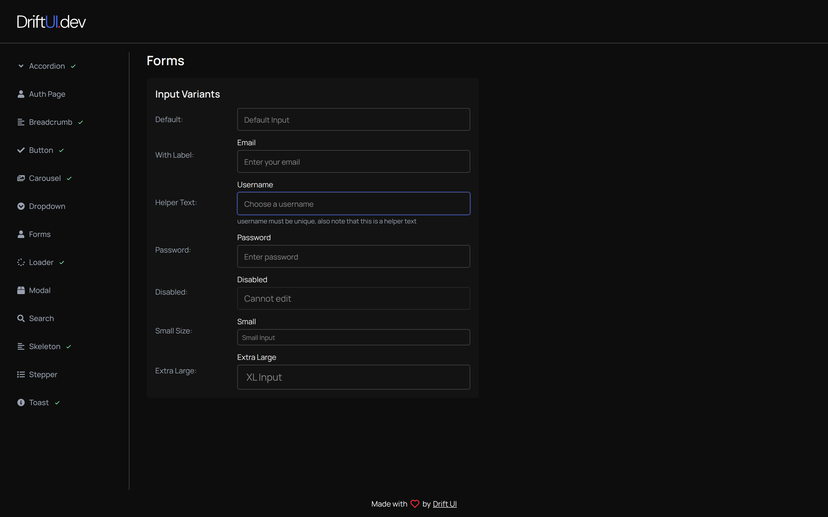Click the Skeleton lines icon
828x517 pixels.
pyautogui.click(x=21, y=346)
